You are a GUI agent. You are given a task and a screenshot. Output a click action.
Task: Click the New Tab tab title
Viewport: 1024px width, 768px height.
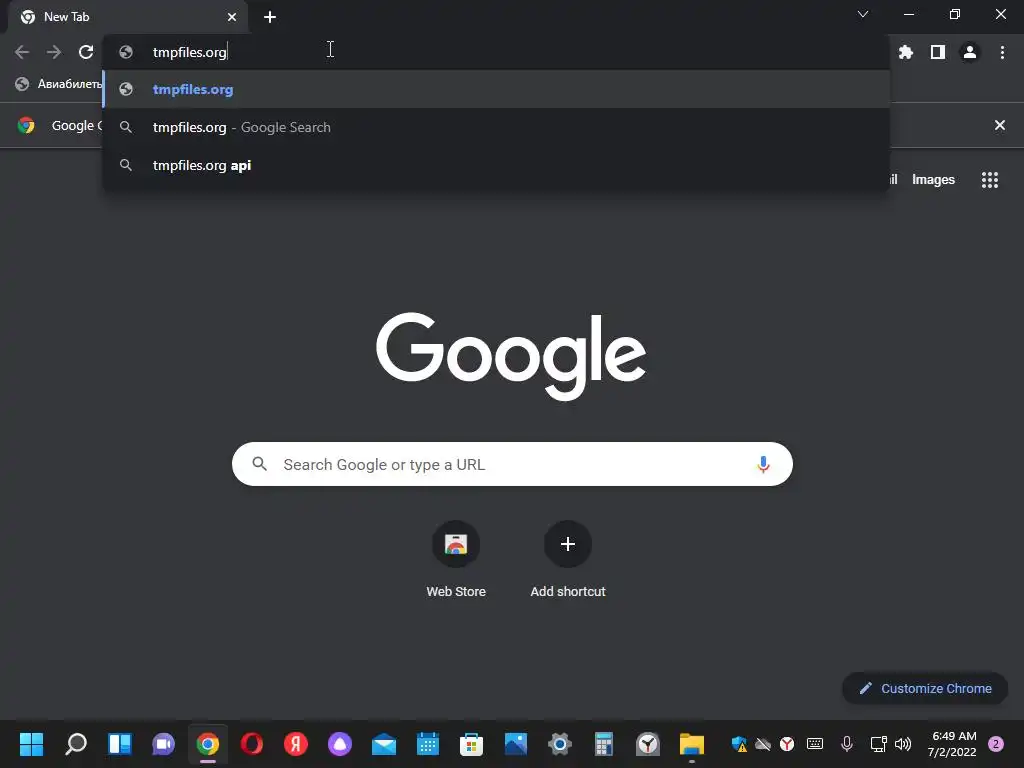(66, 17)
